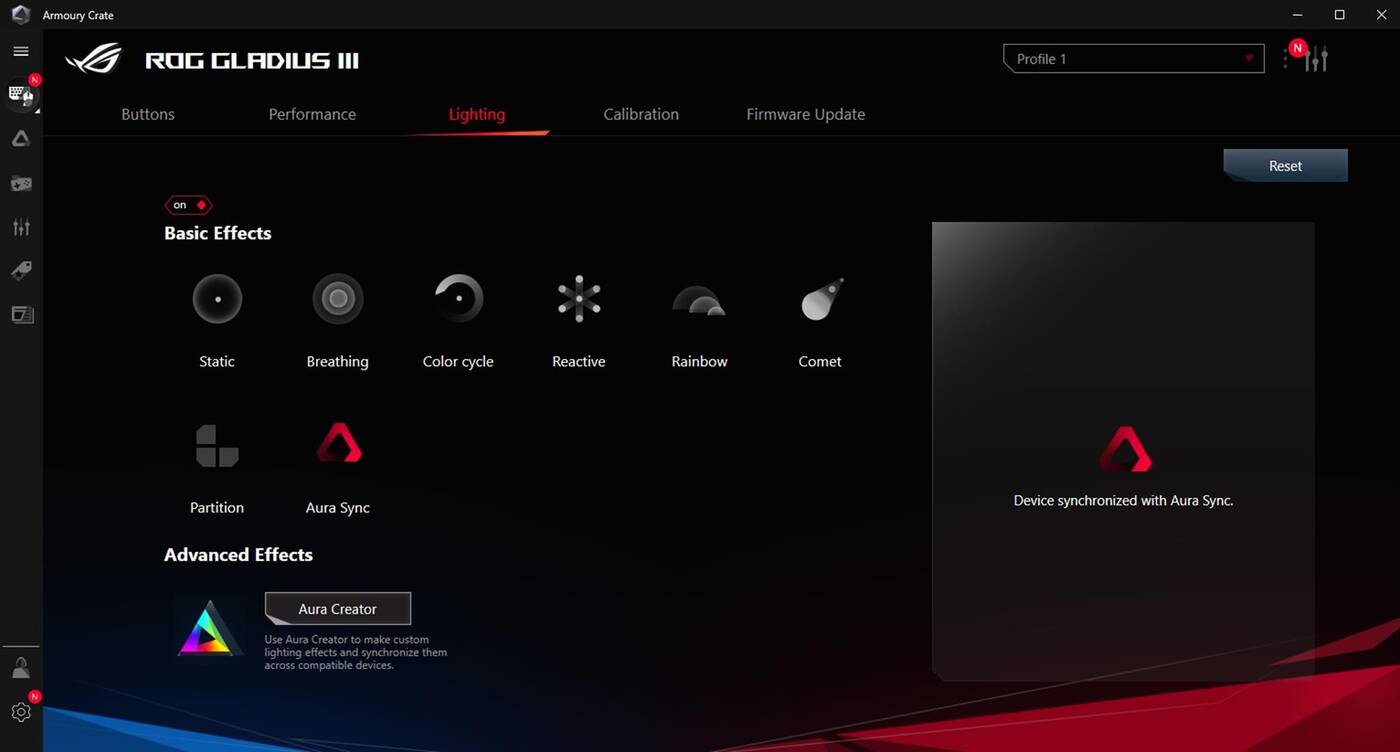Pick the Color cycle effect
The height and width of the screenshot is (752, 1400).
(458, 299)
